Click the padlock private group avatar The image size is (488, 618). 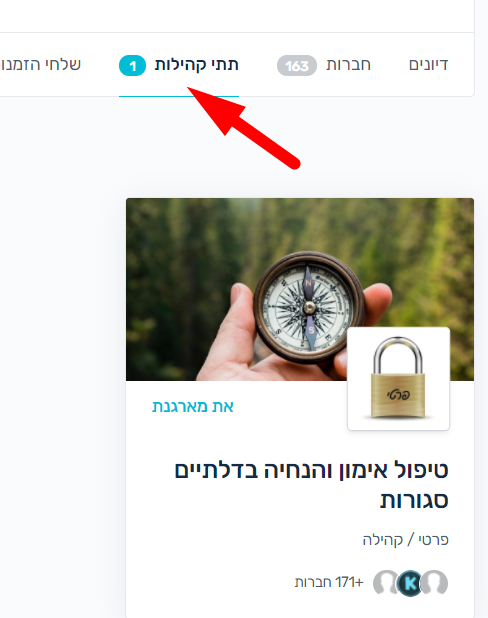(x=398, y=378)
